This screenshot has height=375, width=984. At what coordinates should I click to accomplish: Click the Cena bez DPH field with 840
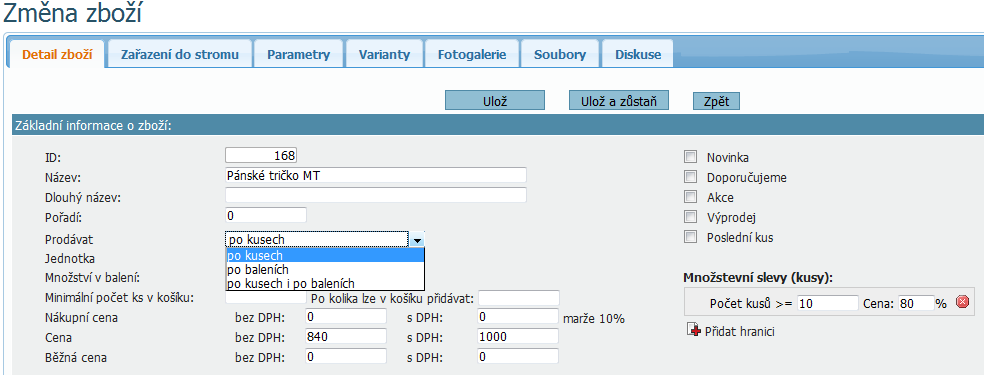point(346,337)
